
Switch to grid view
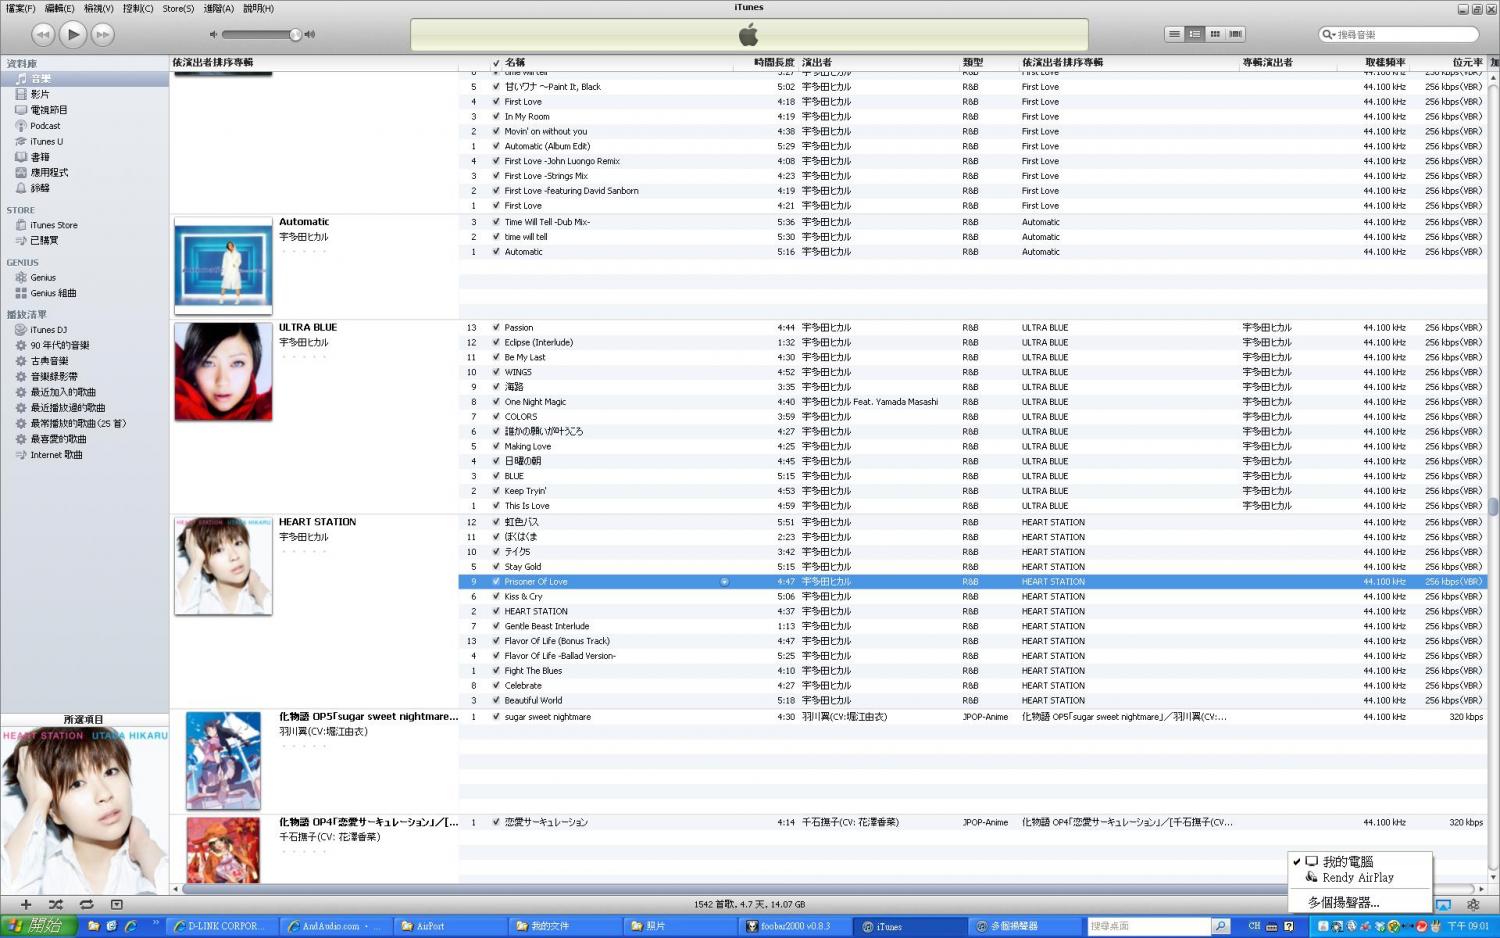click(1215, 34)
